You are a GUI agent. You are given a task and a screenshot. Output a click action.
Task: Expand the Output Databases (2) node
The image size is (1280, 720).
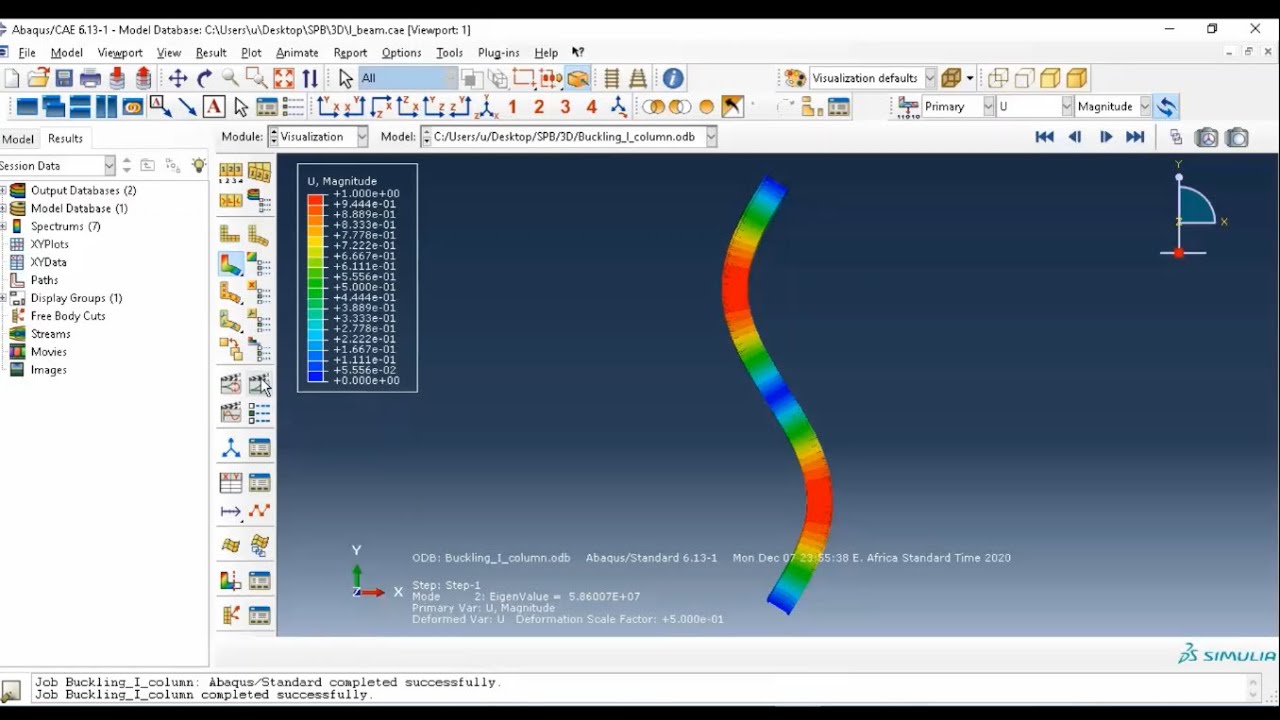4,191
